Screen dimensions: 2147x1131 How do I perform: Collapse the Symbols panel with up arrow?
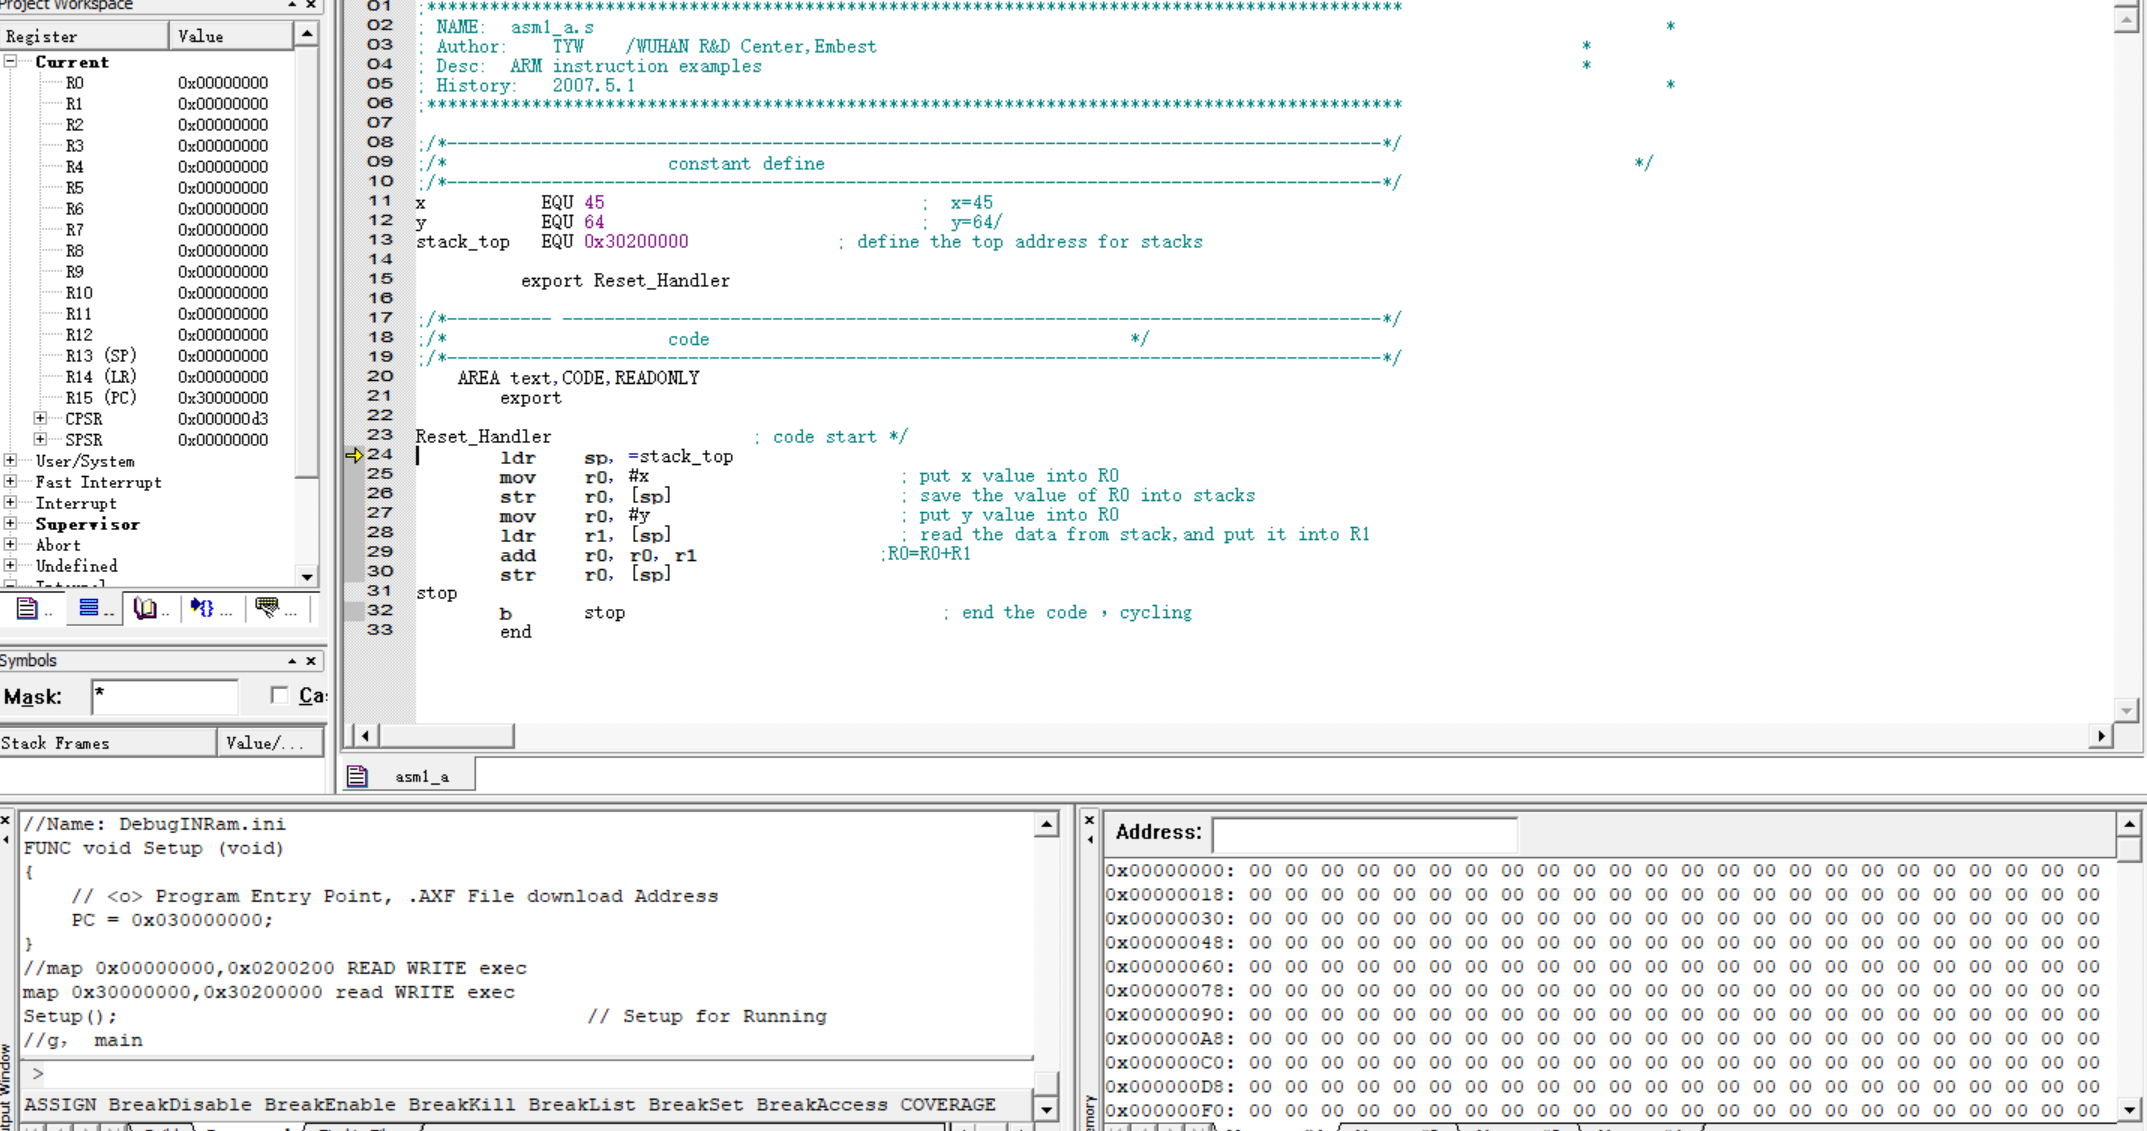(x=292, y=661)
